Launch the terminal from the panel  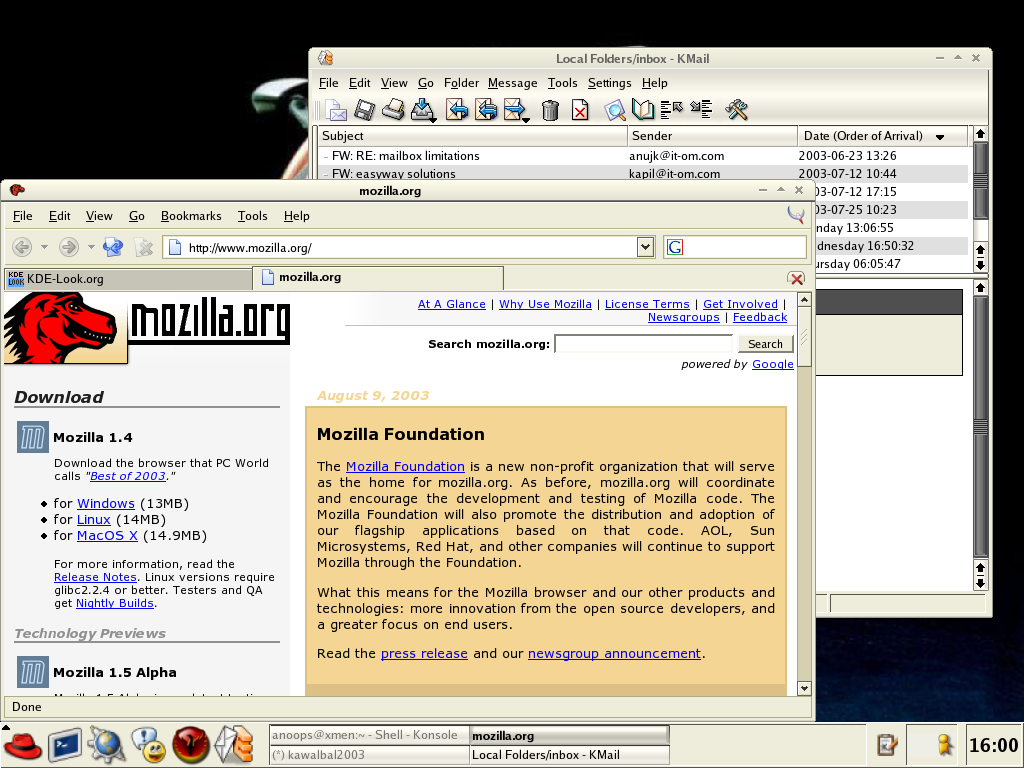tap(65, 745)
